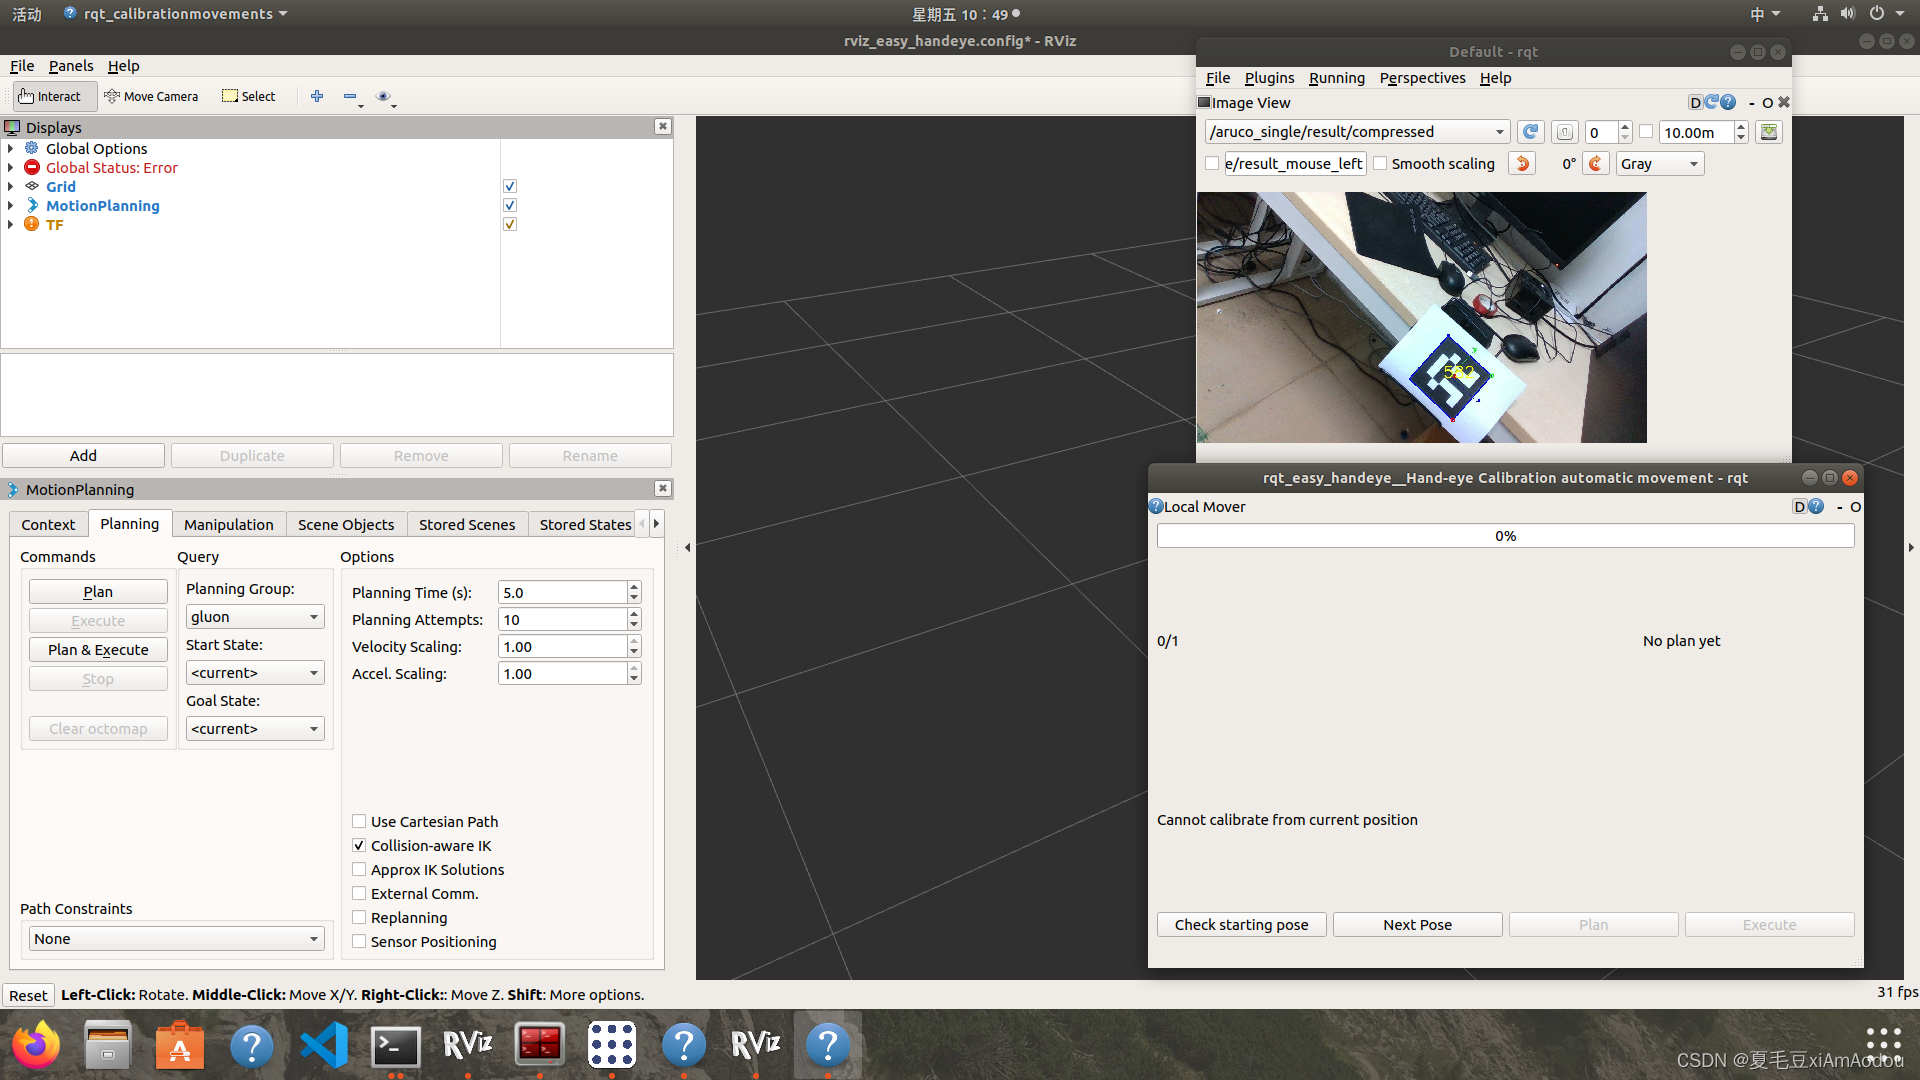Uncheck Collision-aware IK
Image resolution: width=1920 pixels, height=1080 pixels.
(x=359, y=846)
